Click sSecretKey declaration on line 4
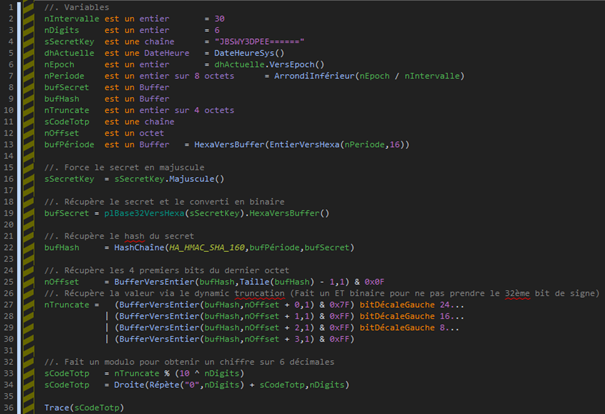Screen dimensions: 605x414 69,42
